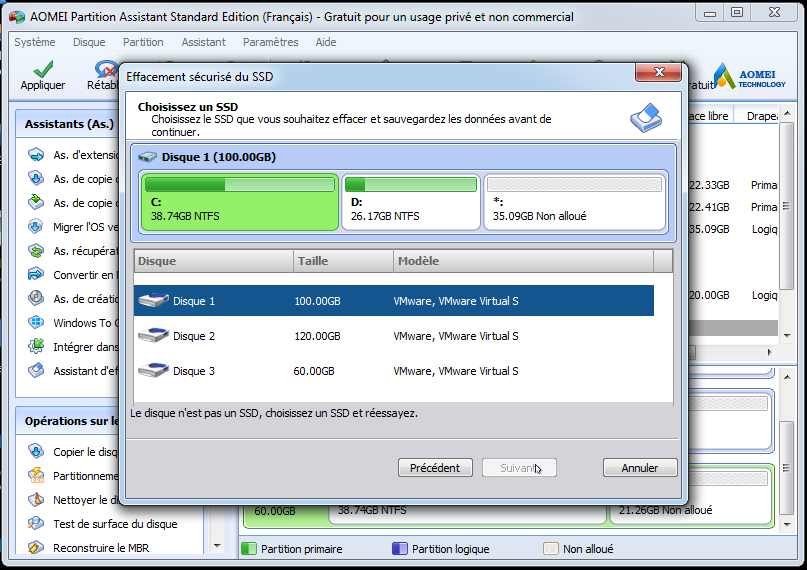Click the Précédent button

[x=435, y=468]
